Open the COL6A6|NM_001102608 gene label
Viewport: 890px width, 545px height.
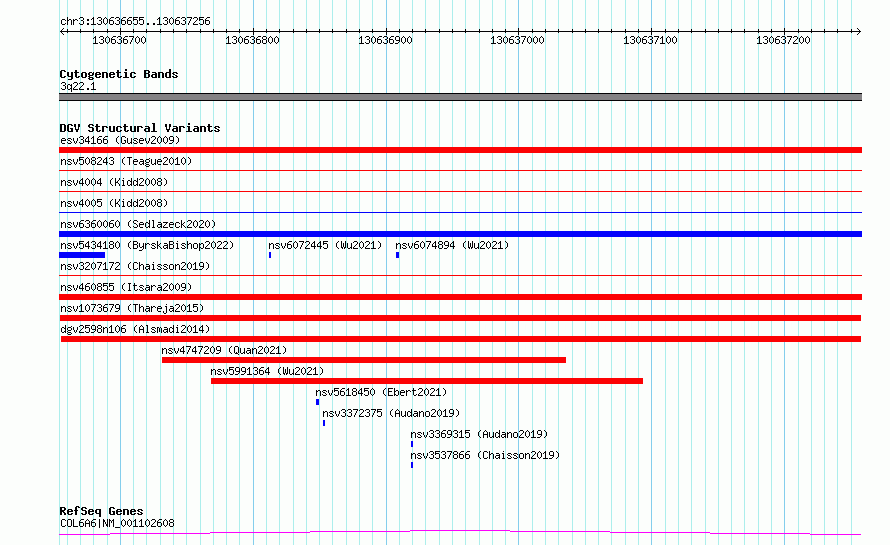117,523
